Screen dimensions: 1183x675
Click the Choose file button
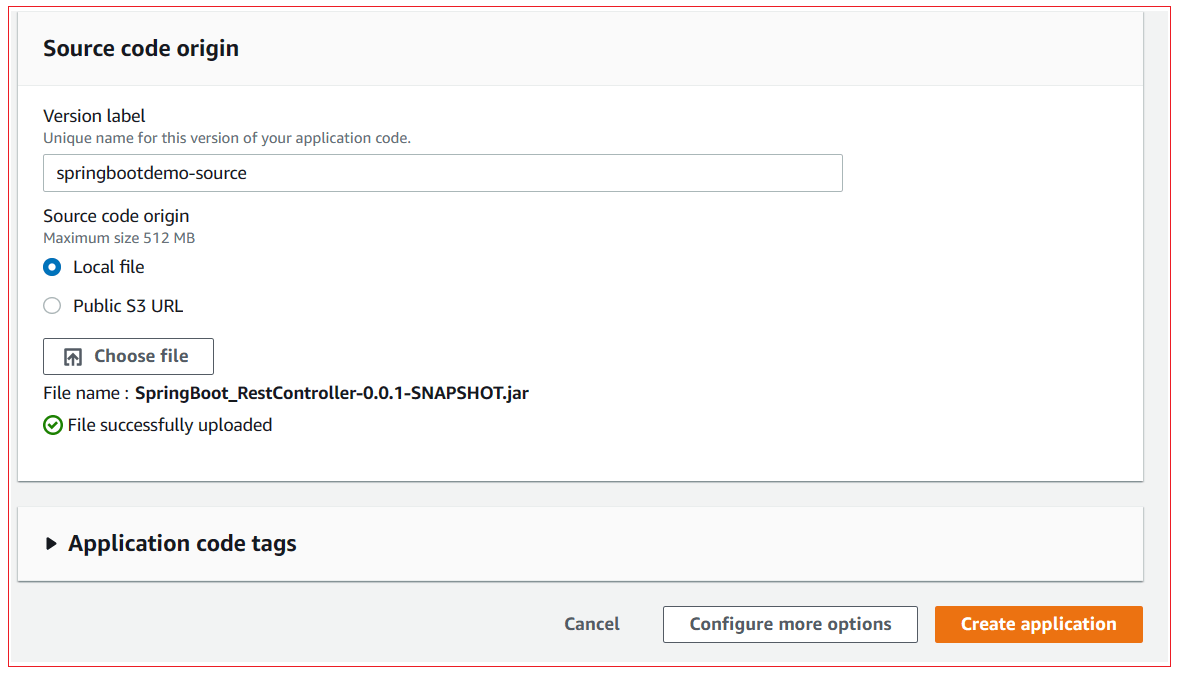(x=128, y=356)
